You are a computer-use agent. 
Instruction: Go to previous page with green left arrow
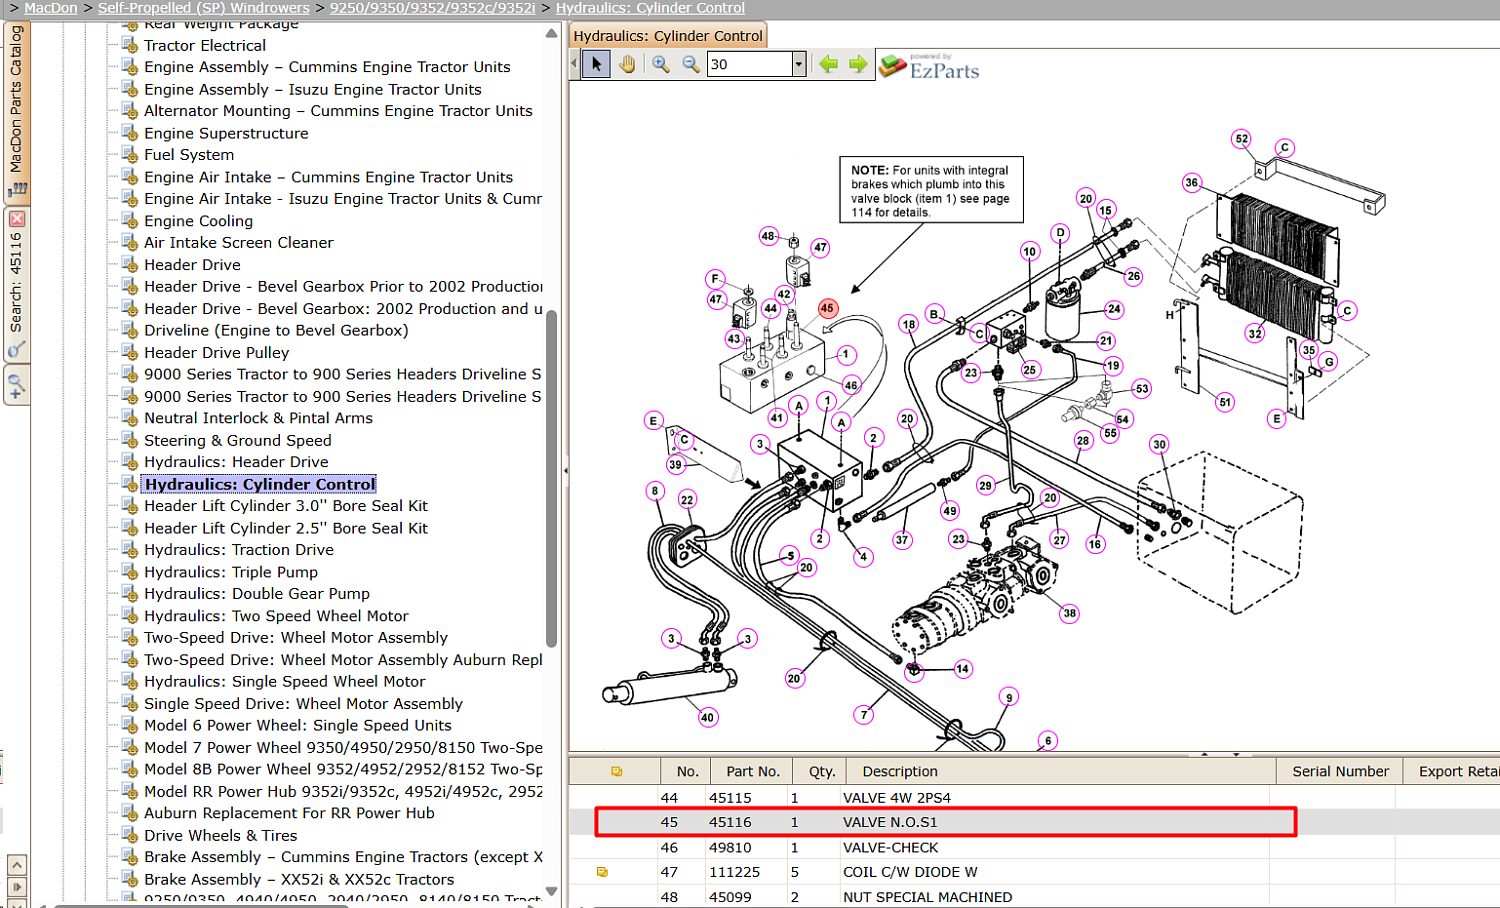(x=828, y=64)
